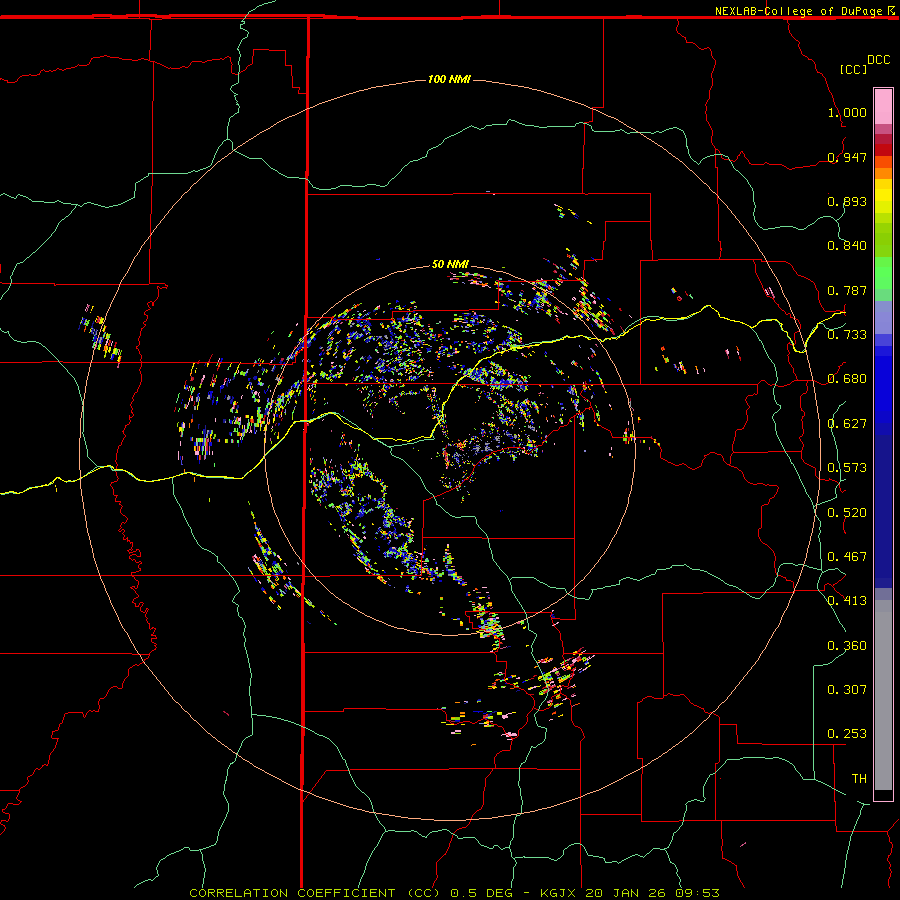Click the 0.413 scale value
The image size is (900, 900).
tap(847, 601)
